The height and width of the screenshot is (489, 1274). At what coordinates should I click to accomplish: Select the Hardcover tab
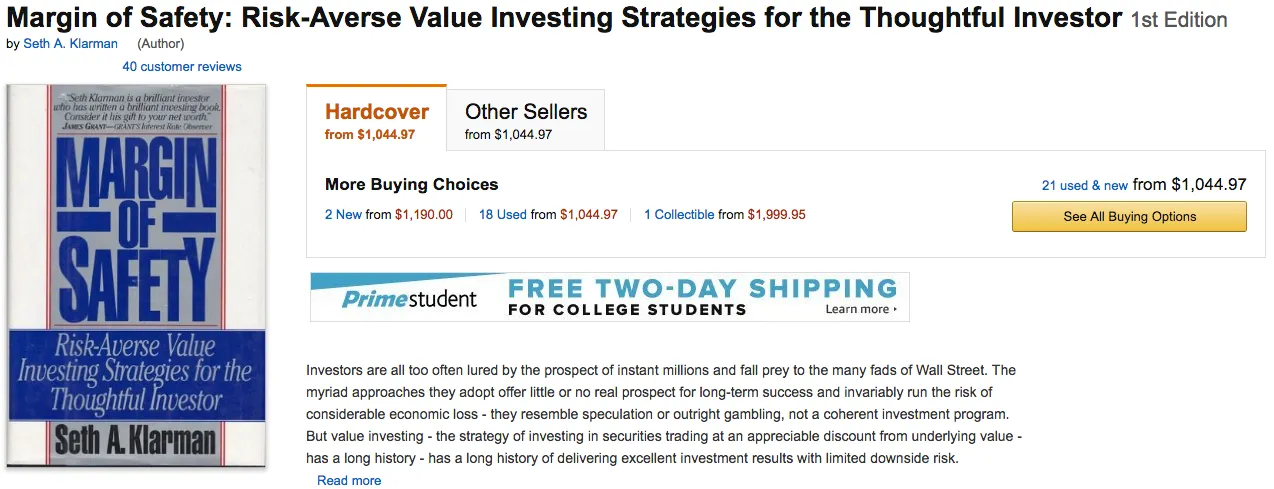point(376,119)
